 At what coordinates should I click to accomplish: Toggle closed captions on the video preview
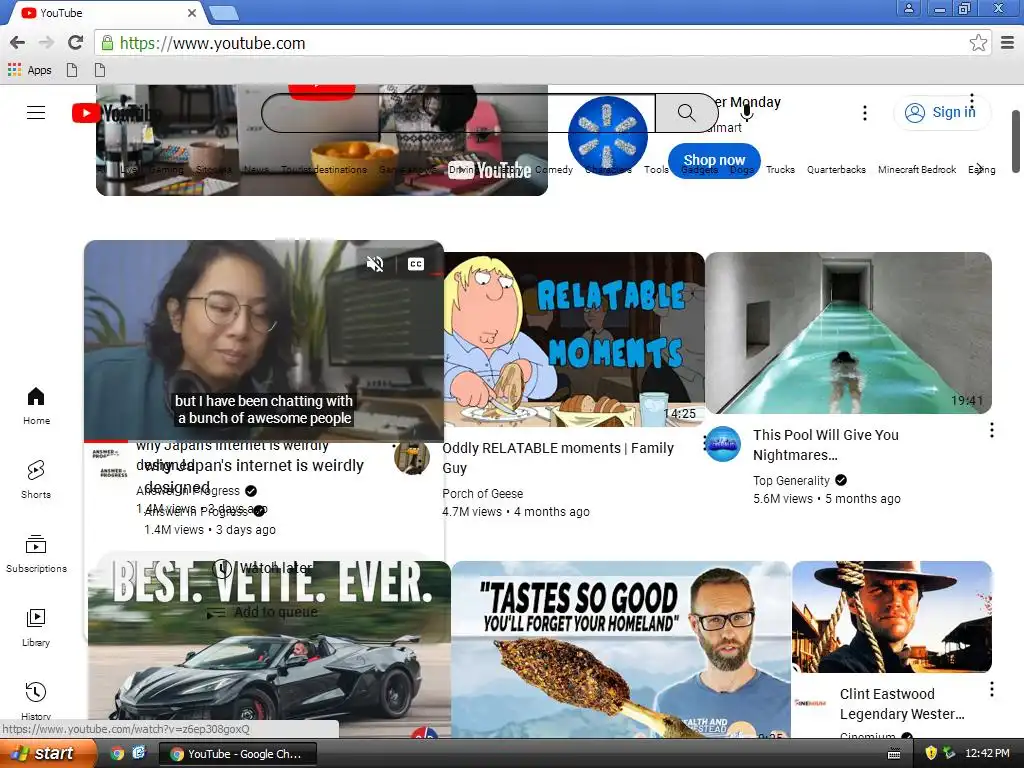click(x=416, y=264)
